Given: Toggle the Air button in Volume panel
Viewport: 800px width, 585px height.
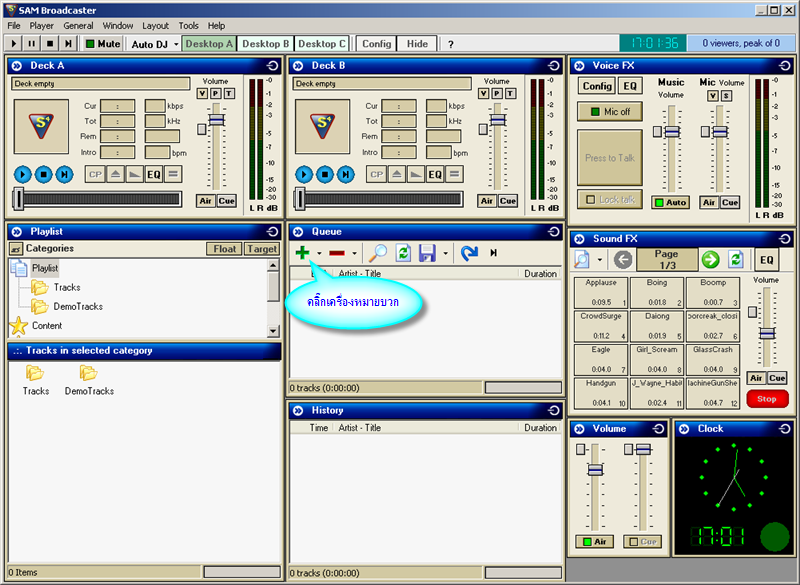Looking at the screenshot, I should pyautogui.click(x=594, y=542).
